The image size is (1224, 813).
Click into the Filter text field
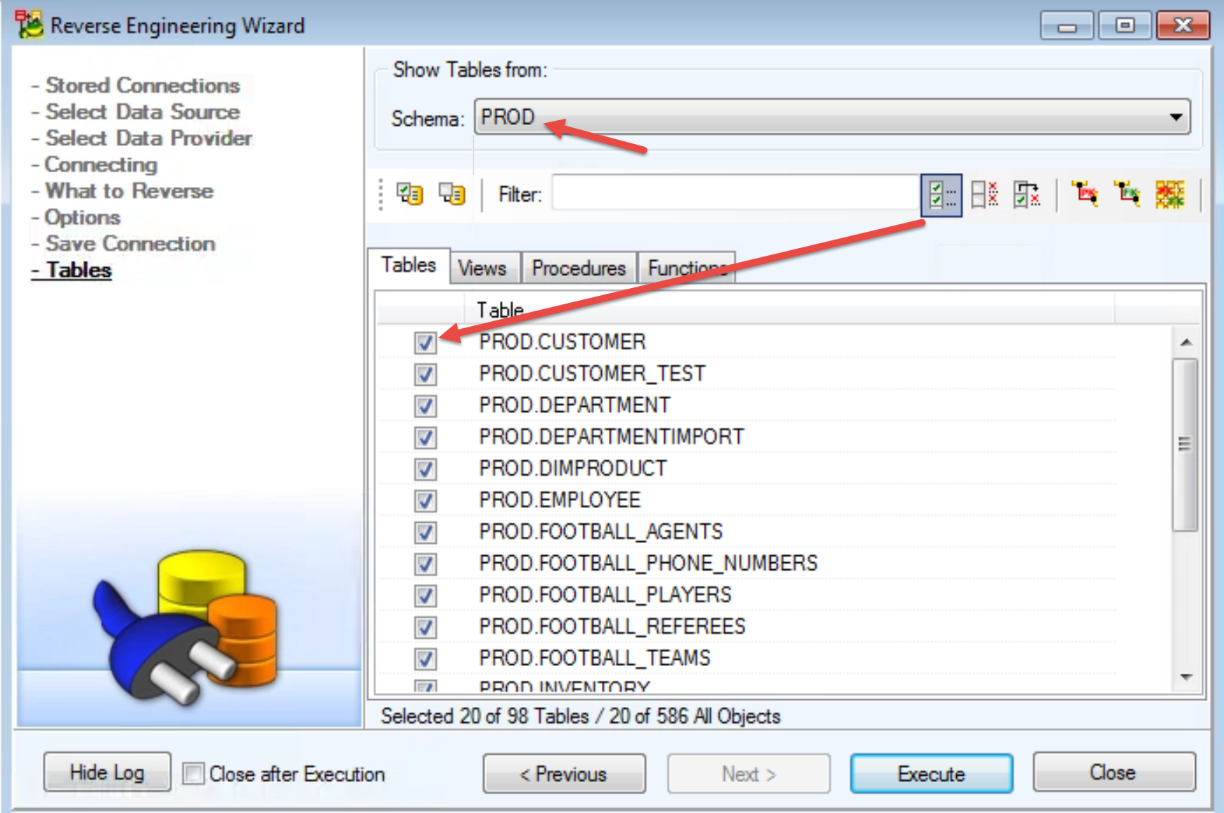pyautogui.click(x=735, y=195)
